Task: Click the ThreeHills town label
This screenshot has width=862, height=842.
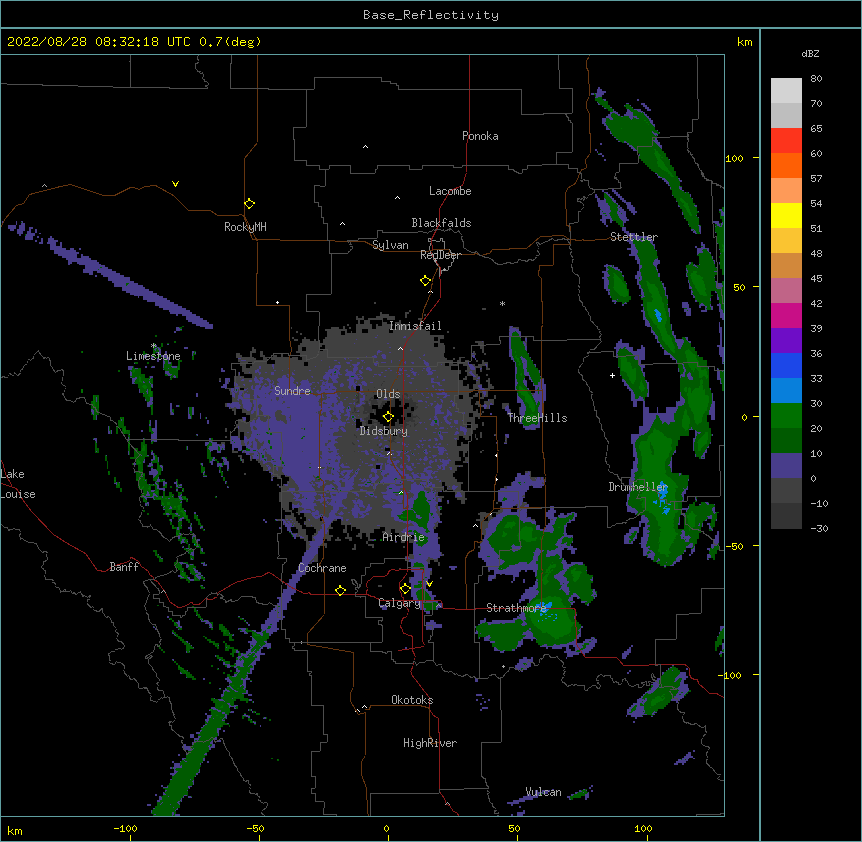Action: point(537,418)
